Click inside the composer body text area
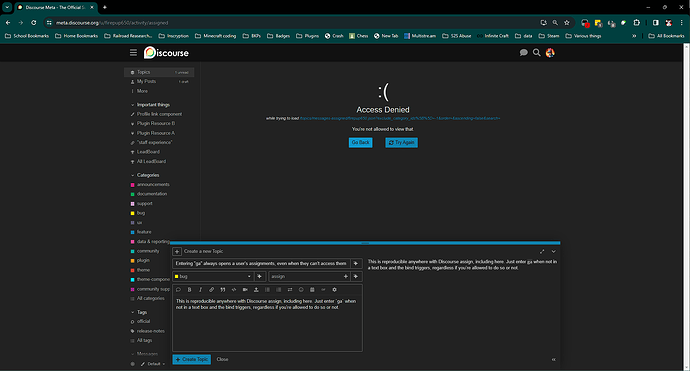Viewport: 690px width, 371px height. click(267, 323)
